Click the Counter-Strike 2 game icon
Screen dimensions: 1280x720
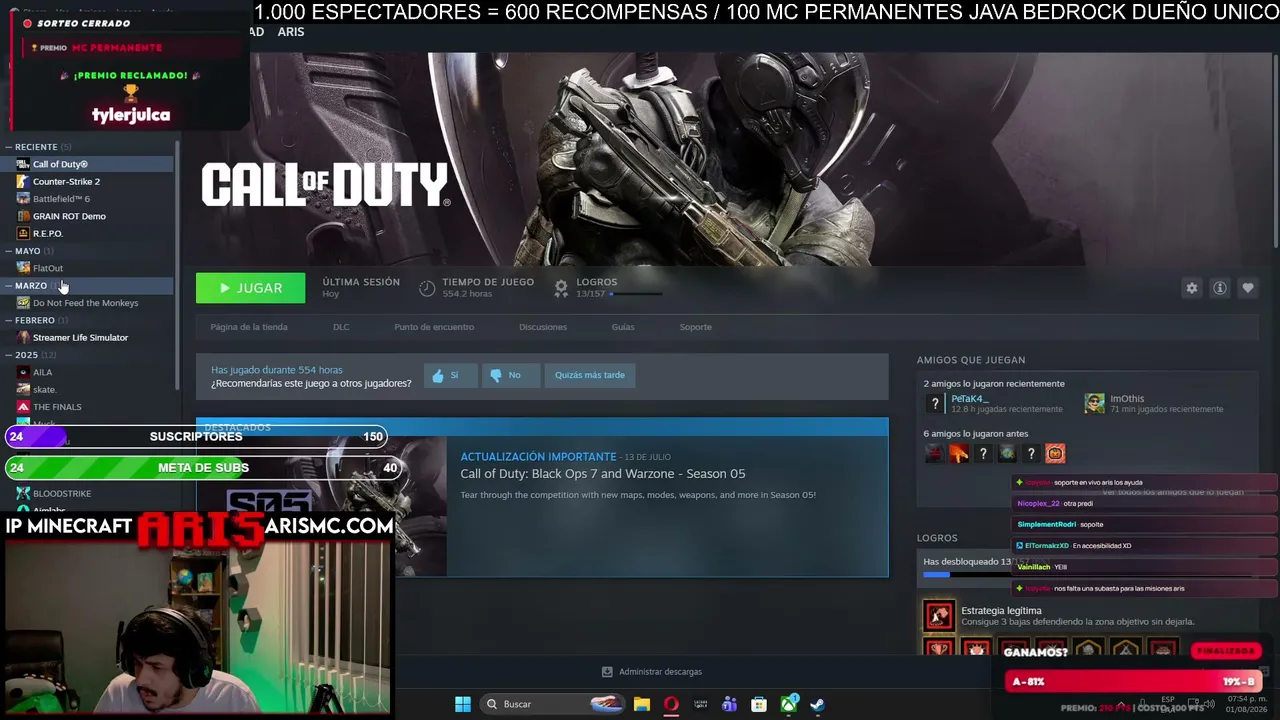coord(23,182)
